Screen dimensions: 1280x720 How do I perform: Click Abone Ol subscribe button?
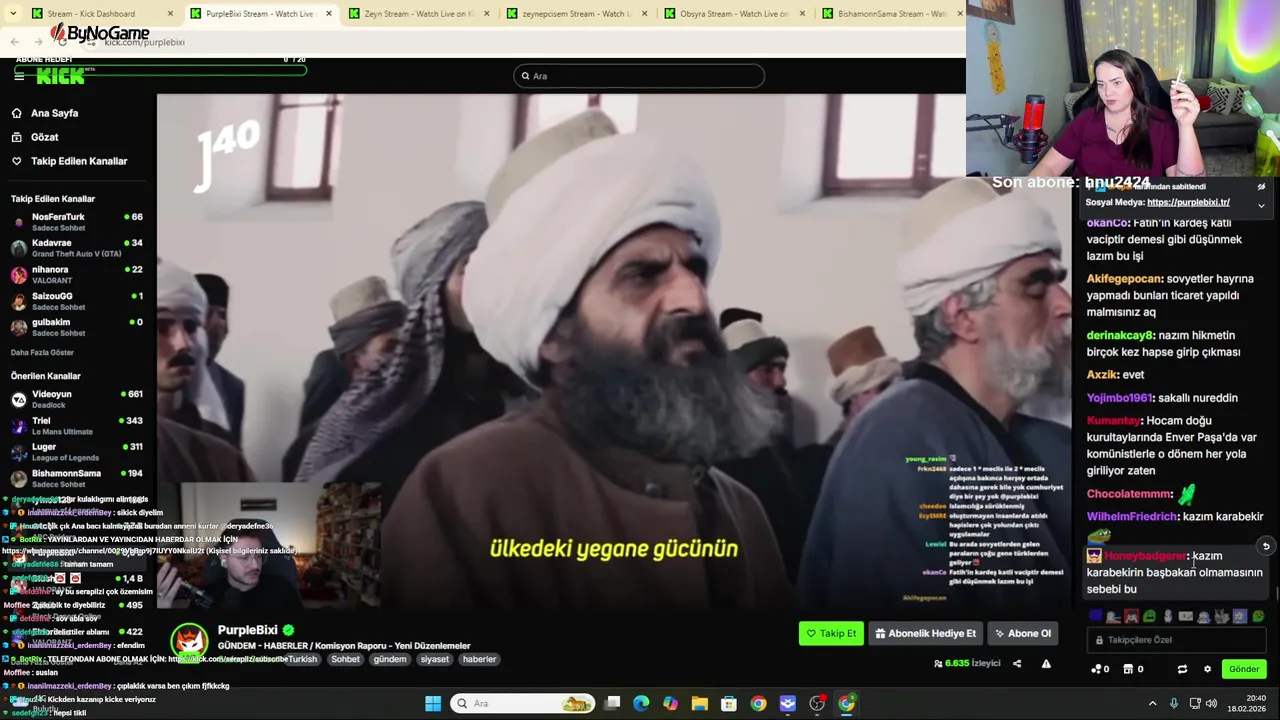1022,633
